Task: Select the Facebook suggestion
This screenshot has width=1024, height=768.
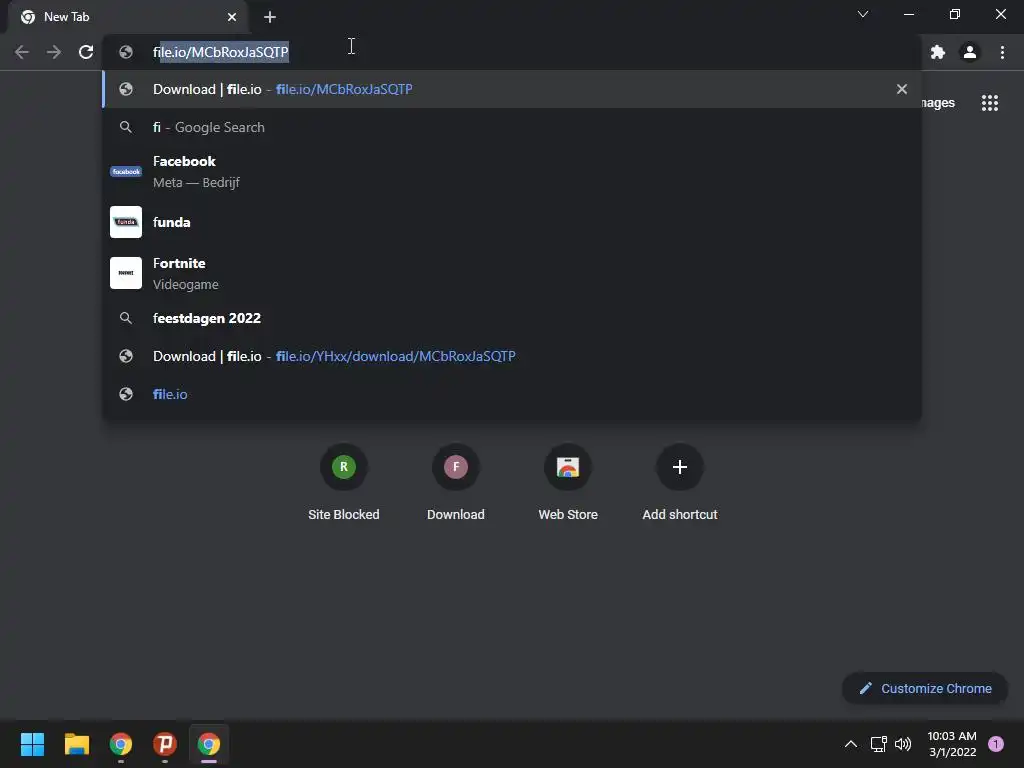Action: [512, 172]
